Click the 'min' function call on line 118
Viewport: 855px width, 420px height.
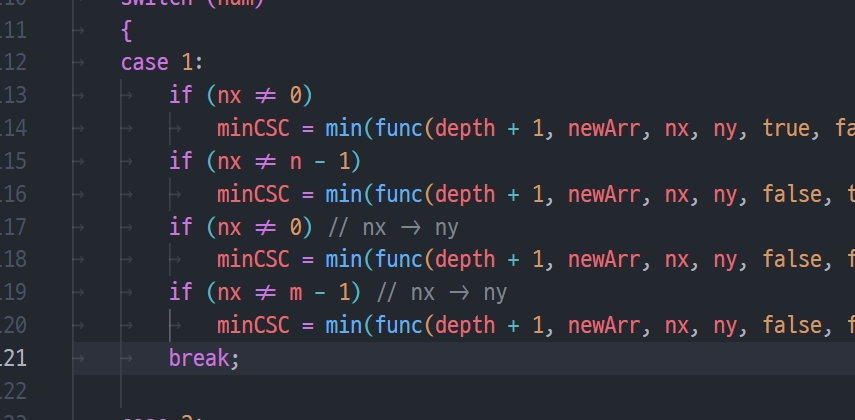(344, 260)
